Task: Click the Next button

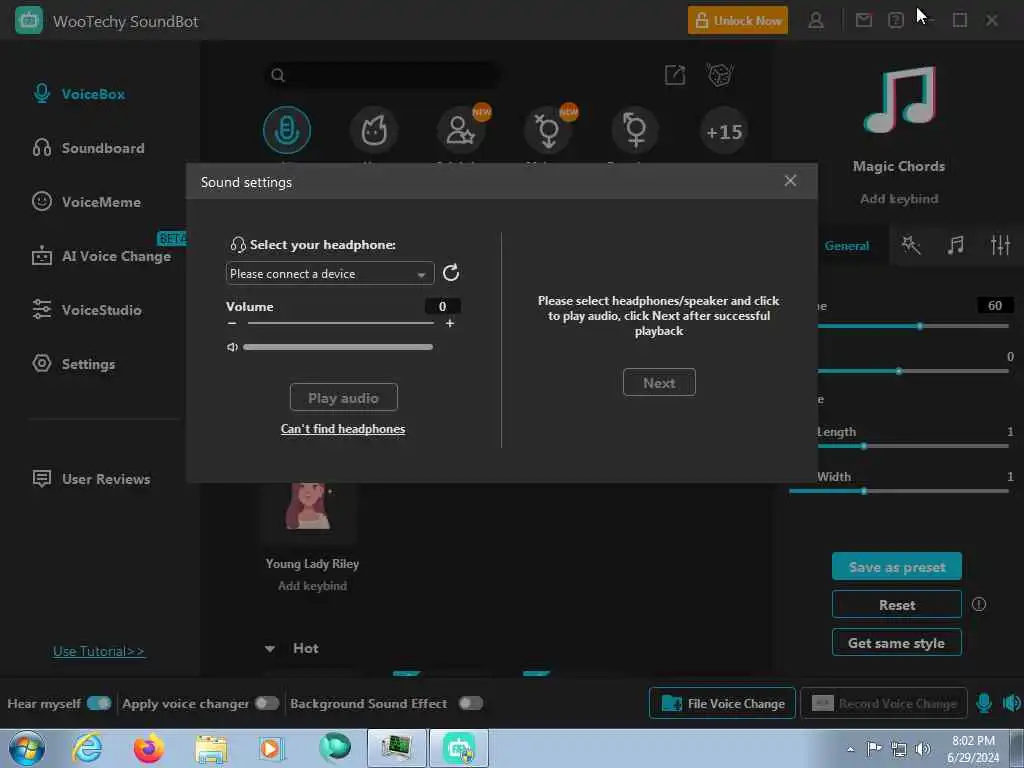Action: 659,383
